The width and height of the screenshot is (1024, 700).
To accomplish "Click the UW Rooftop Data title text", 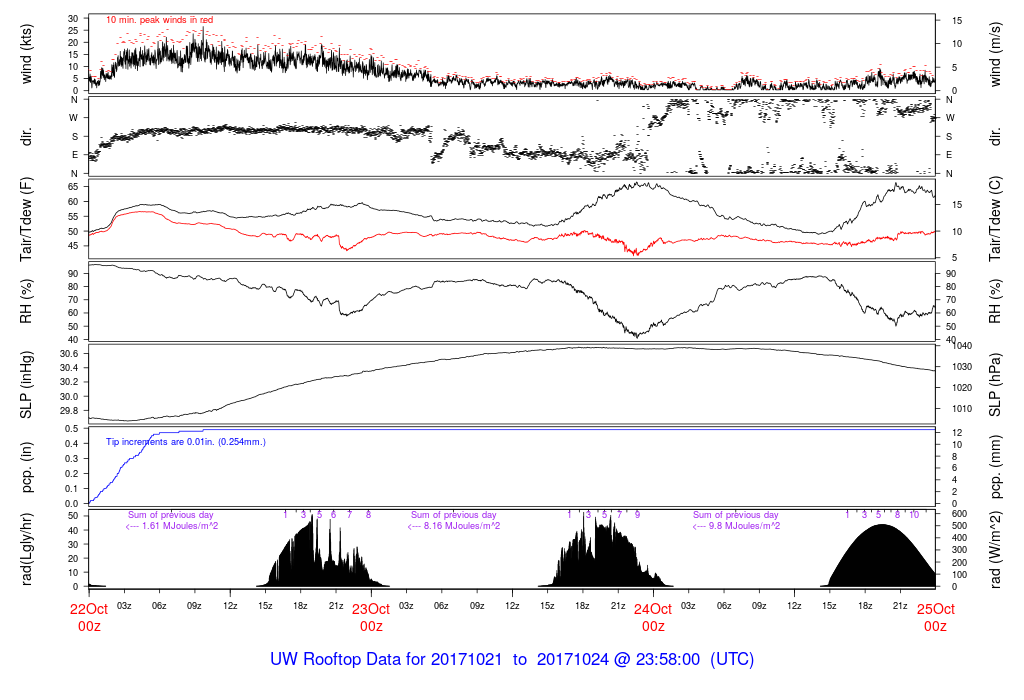I will click(512, 660).
